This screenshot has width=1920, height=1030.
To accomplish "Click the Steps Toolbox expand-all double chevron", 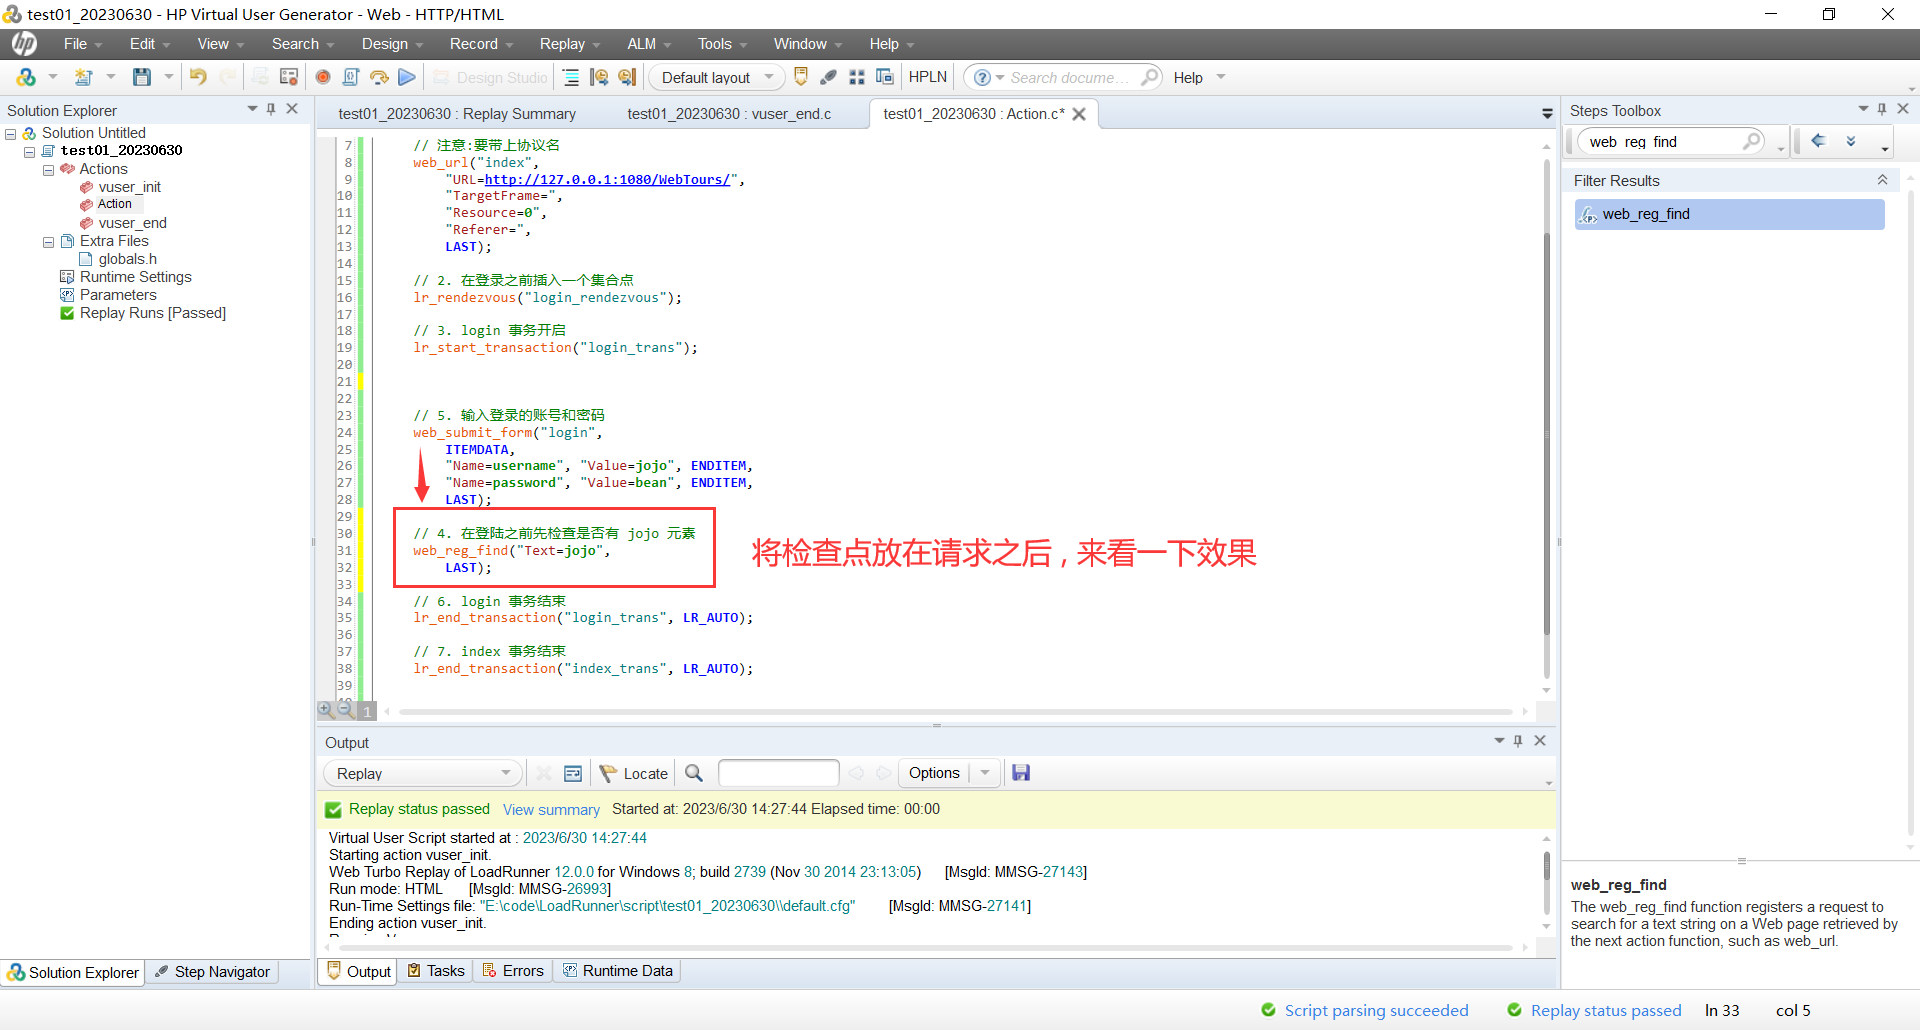I will click(x=1851, y=141).
